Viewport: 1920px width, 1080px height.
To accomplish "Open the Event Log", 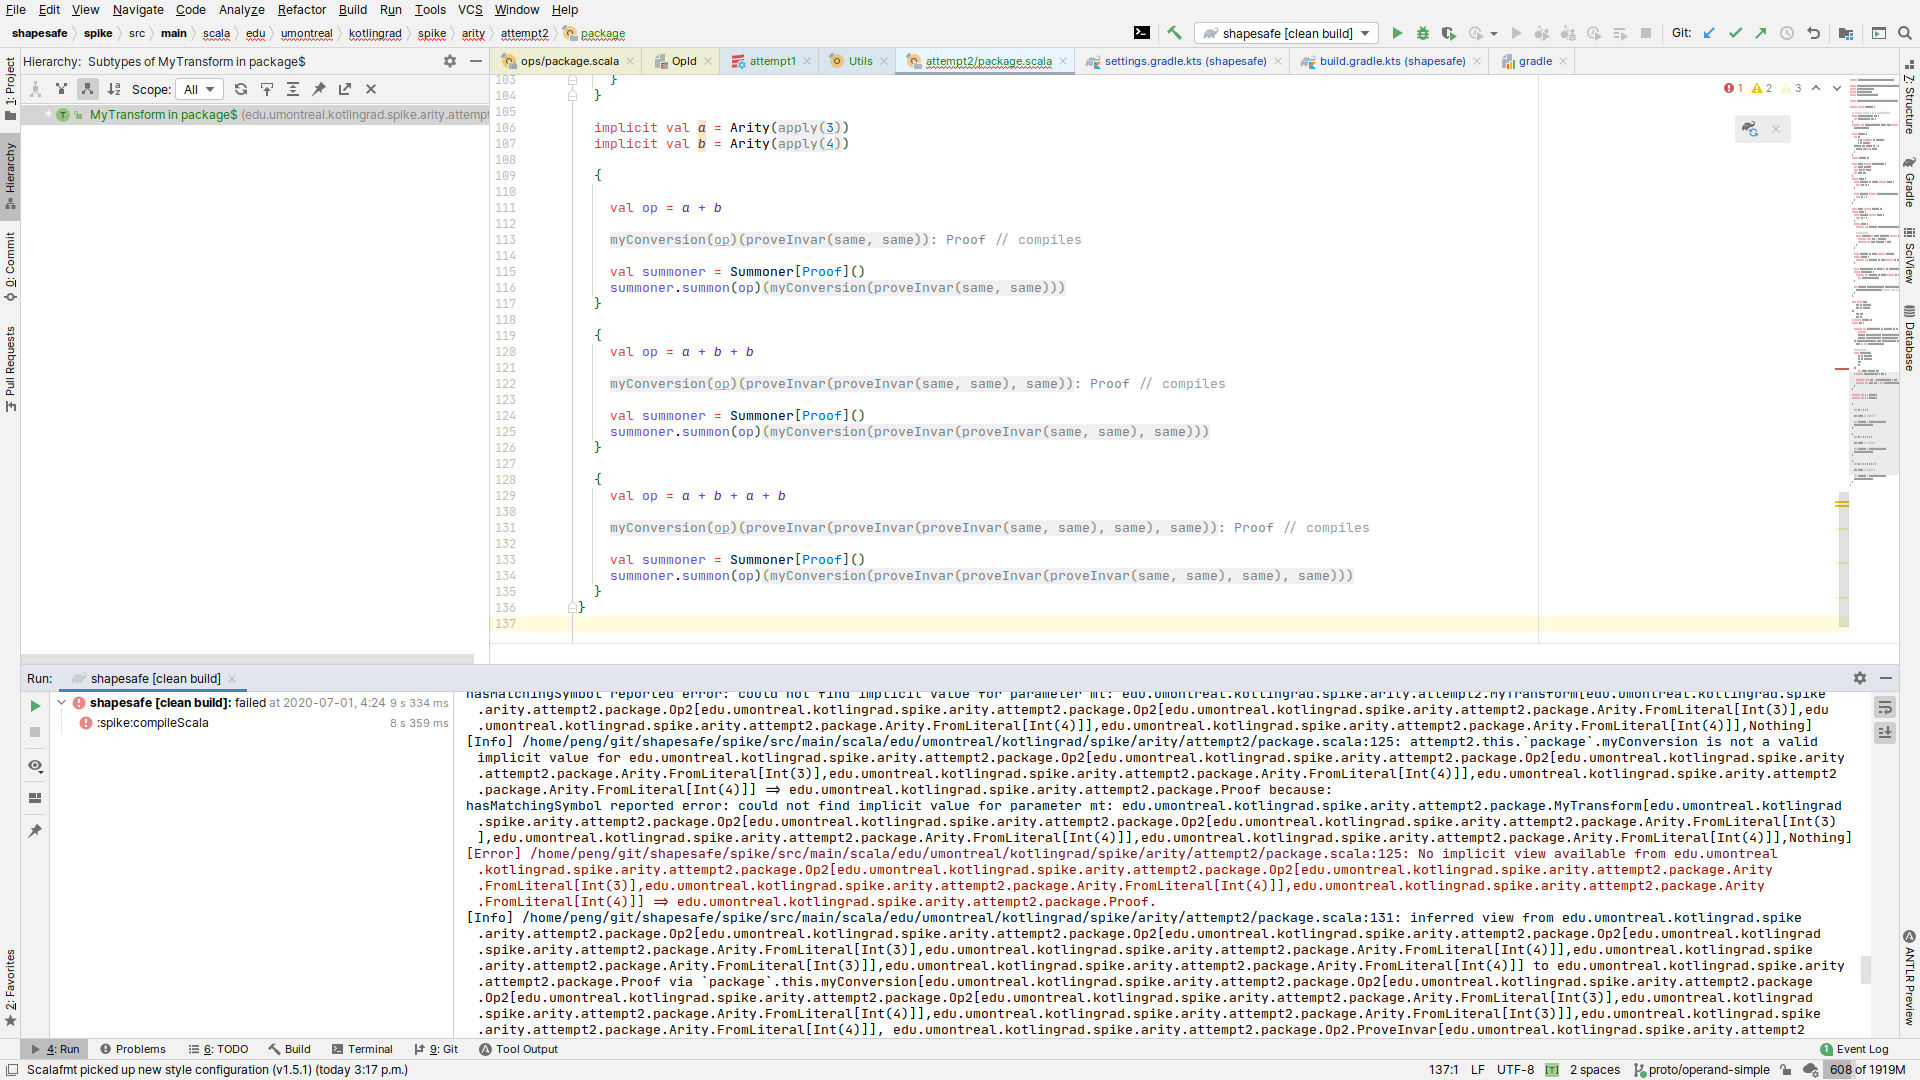I will click(1862, 1049).
